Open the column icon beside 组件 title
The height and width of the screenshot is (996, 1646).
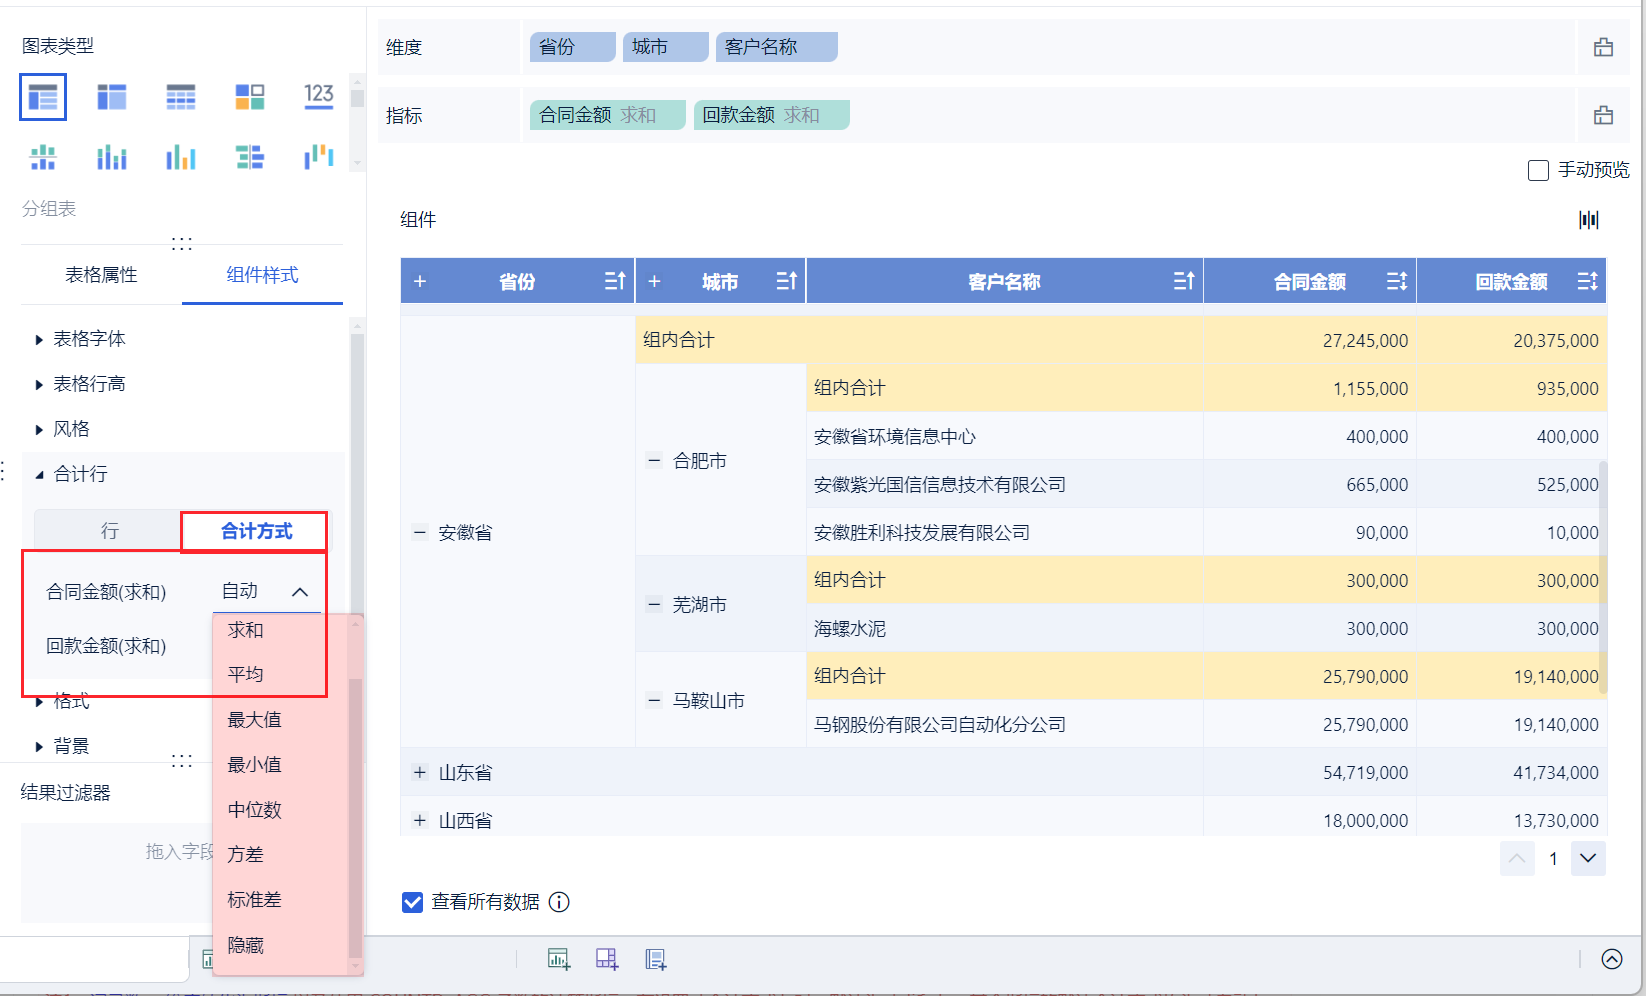(1589, 219)
